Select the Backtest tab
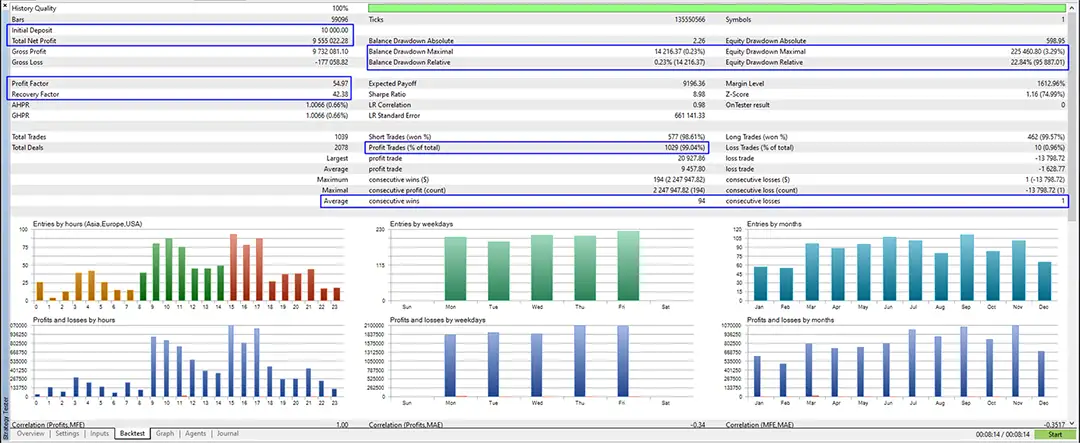This screenshot has width=1080, height=443. coord(132,434)
